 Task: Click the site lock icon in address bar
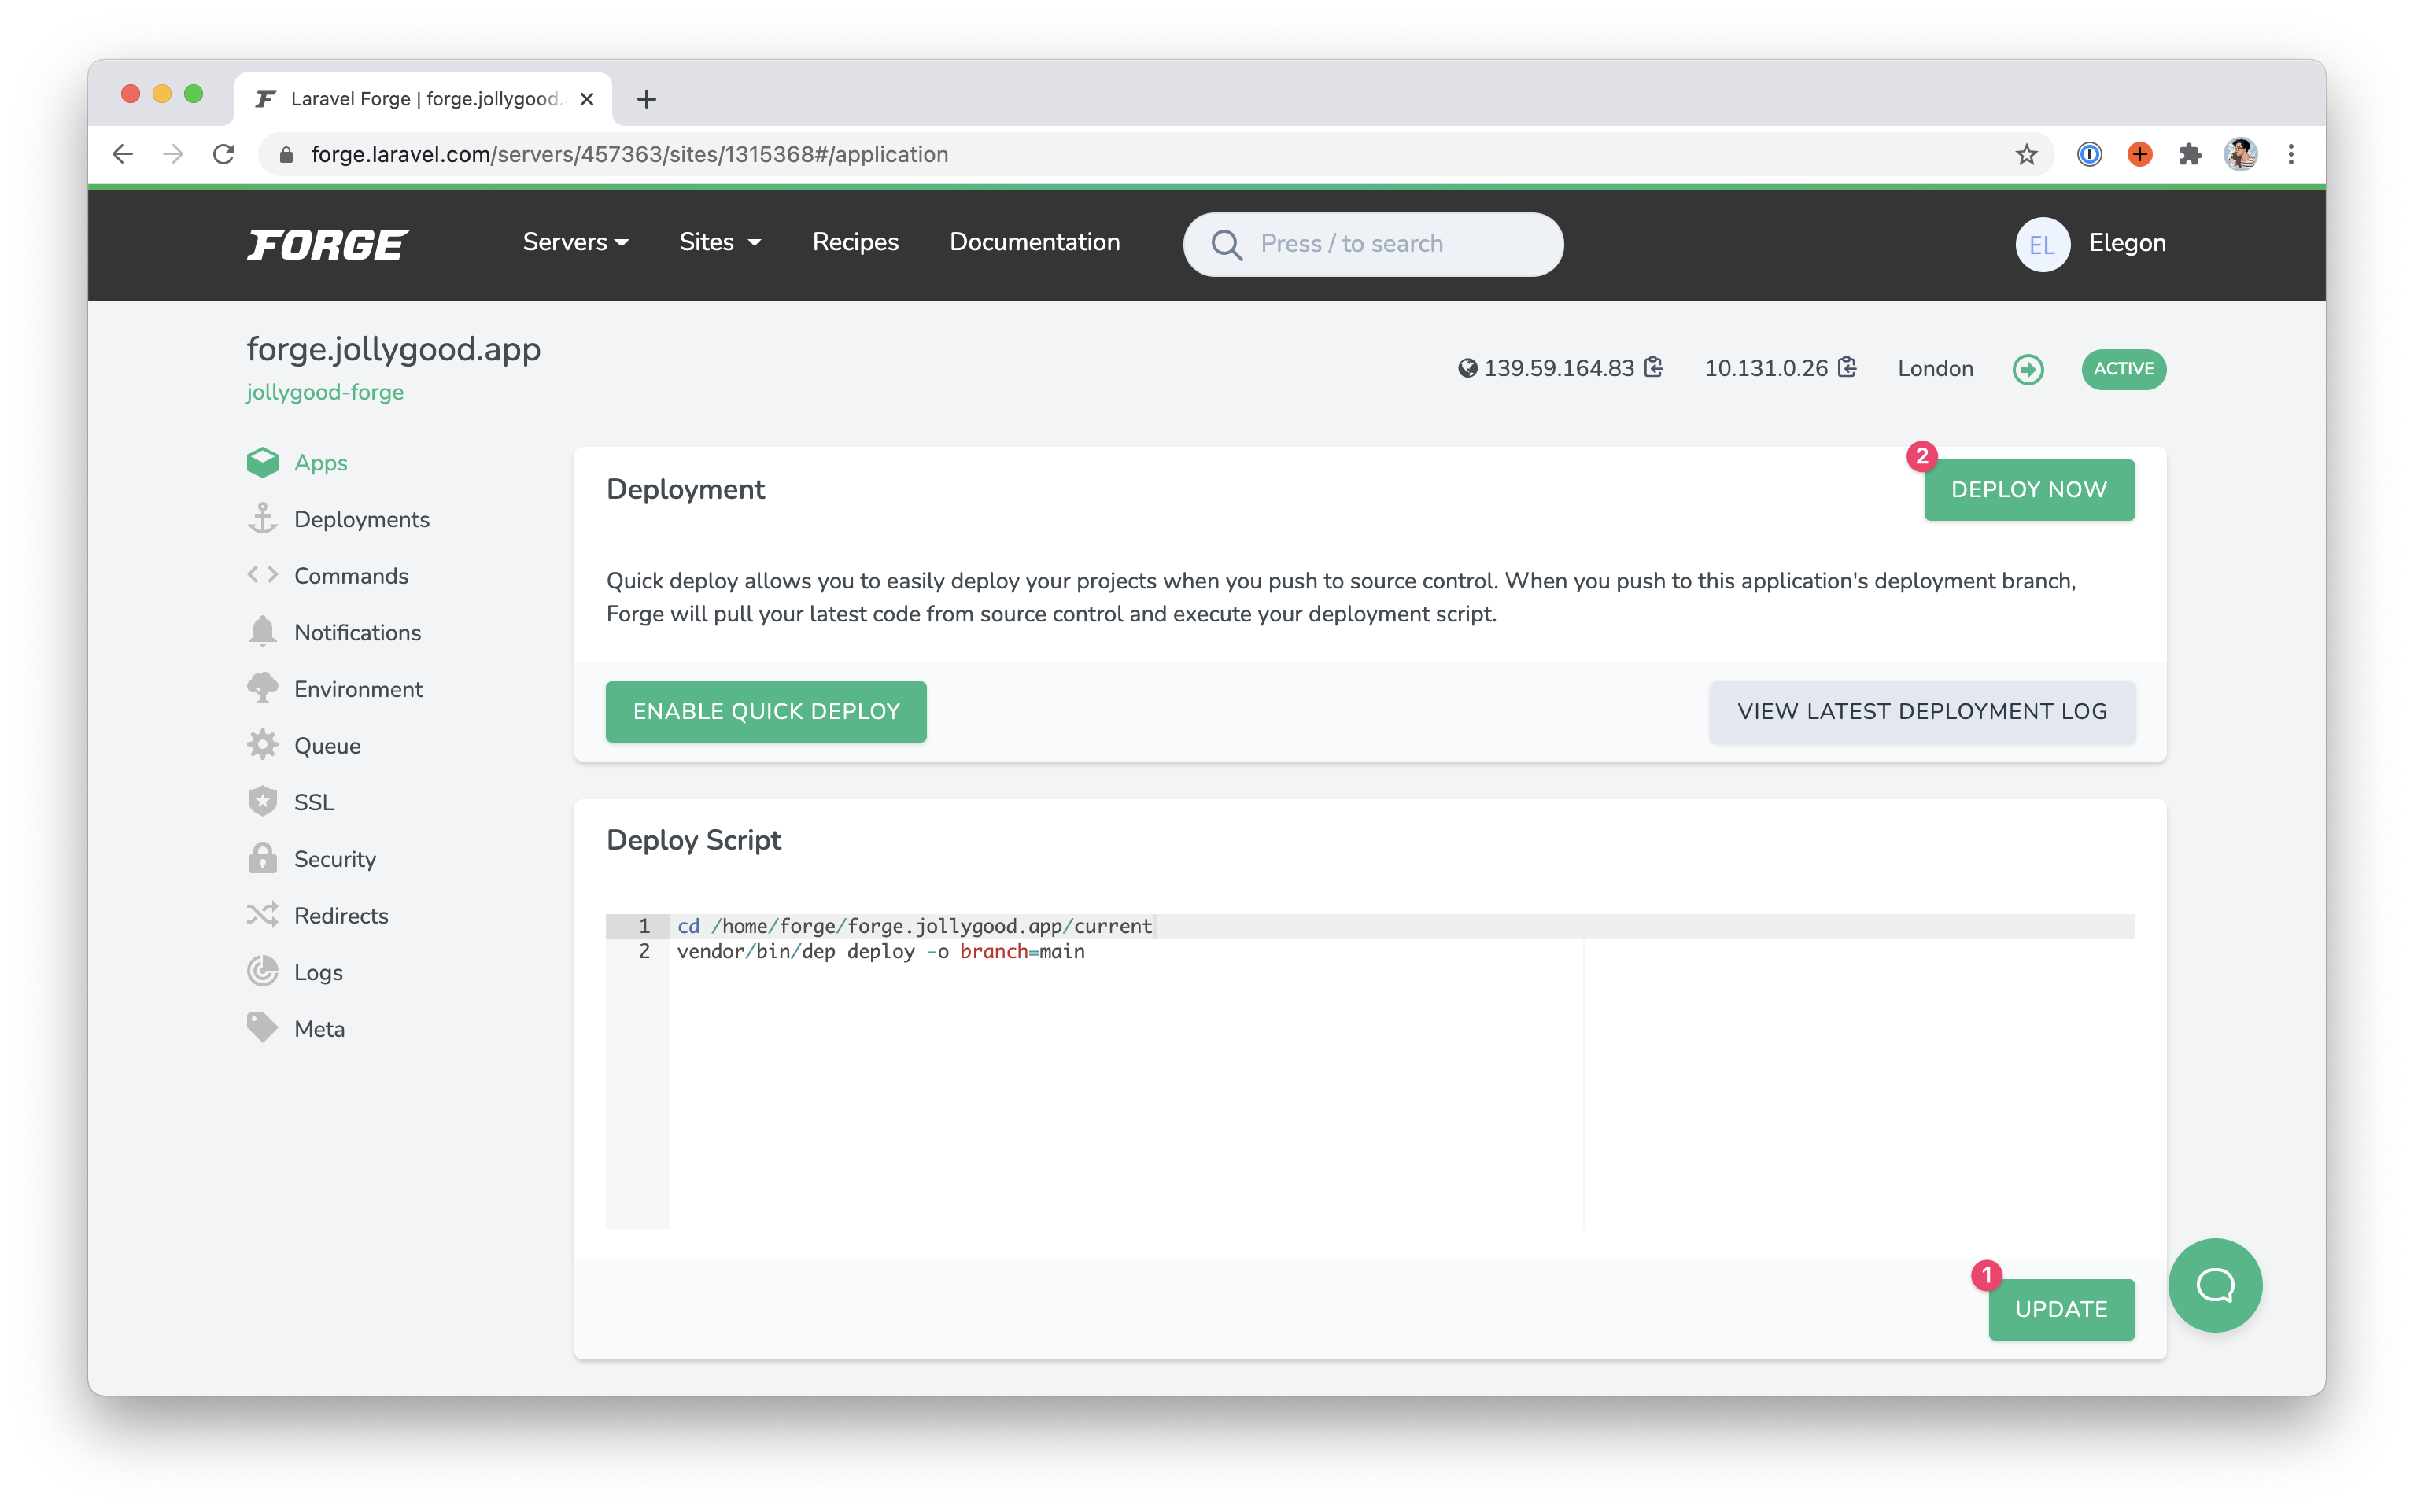pos(286,154)
